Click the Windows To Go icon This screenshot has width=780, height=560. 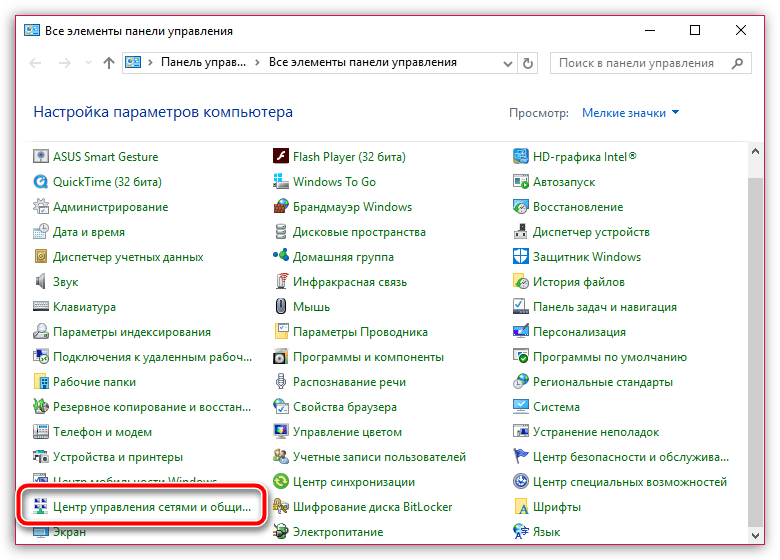coord(281,182)
